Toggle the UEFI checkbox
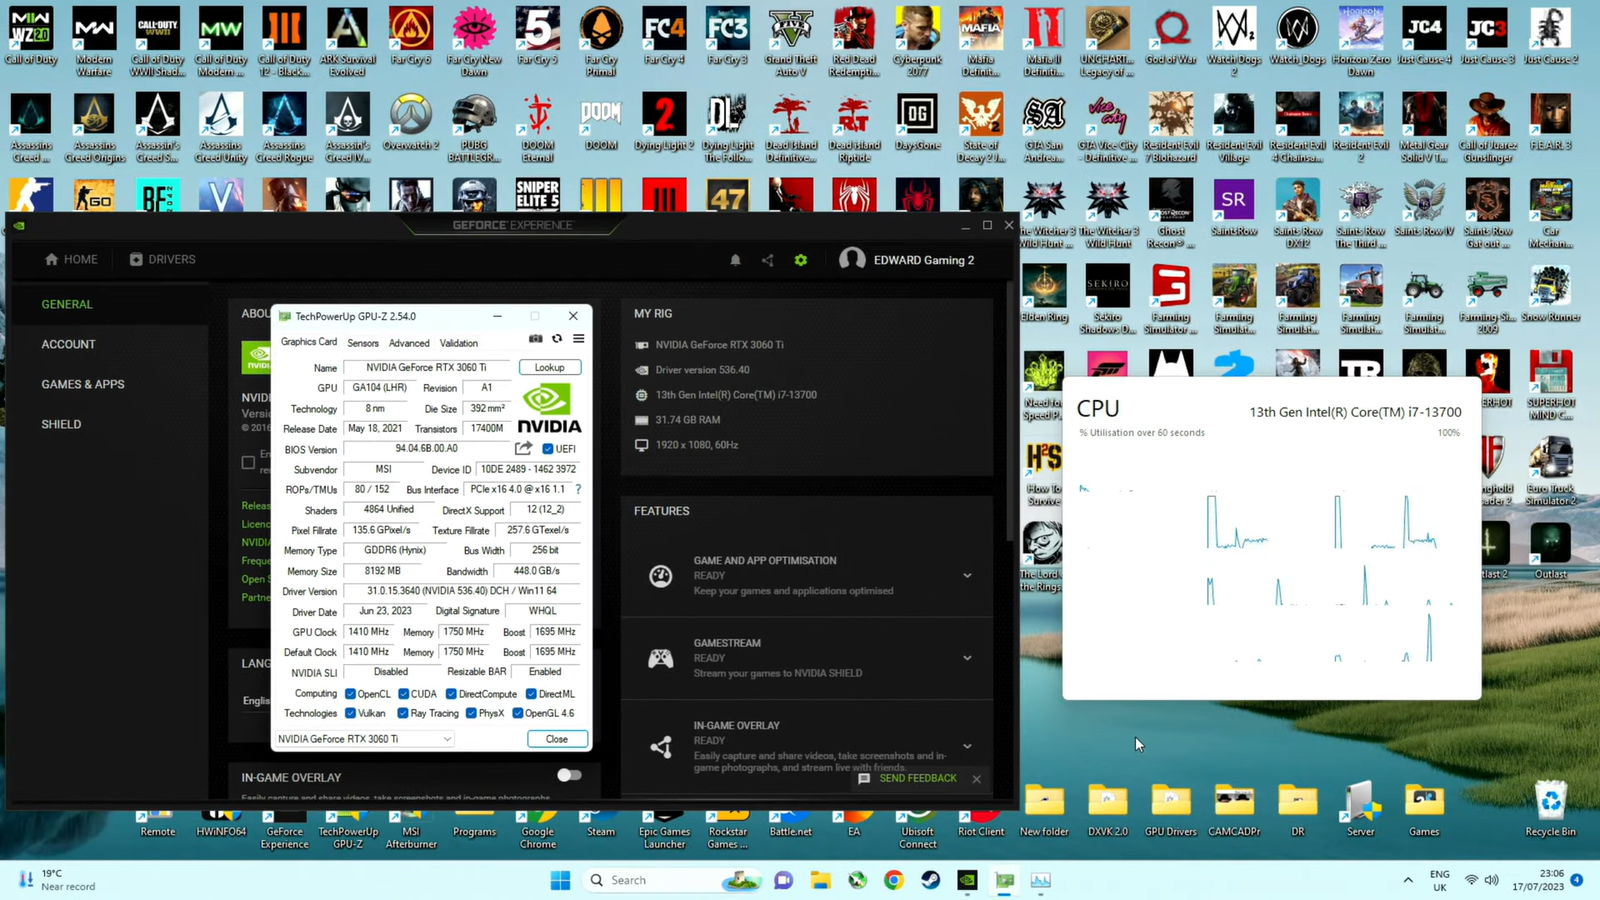 click(548, 449)
